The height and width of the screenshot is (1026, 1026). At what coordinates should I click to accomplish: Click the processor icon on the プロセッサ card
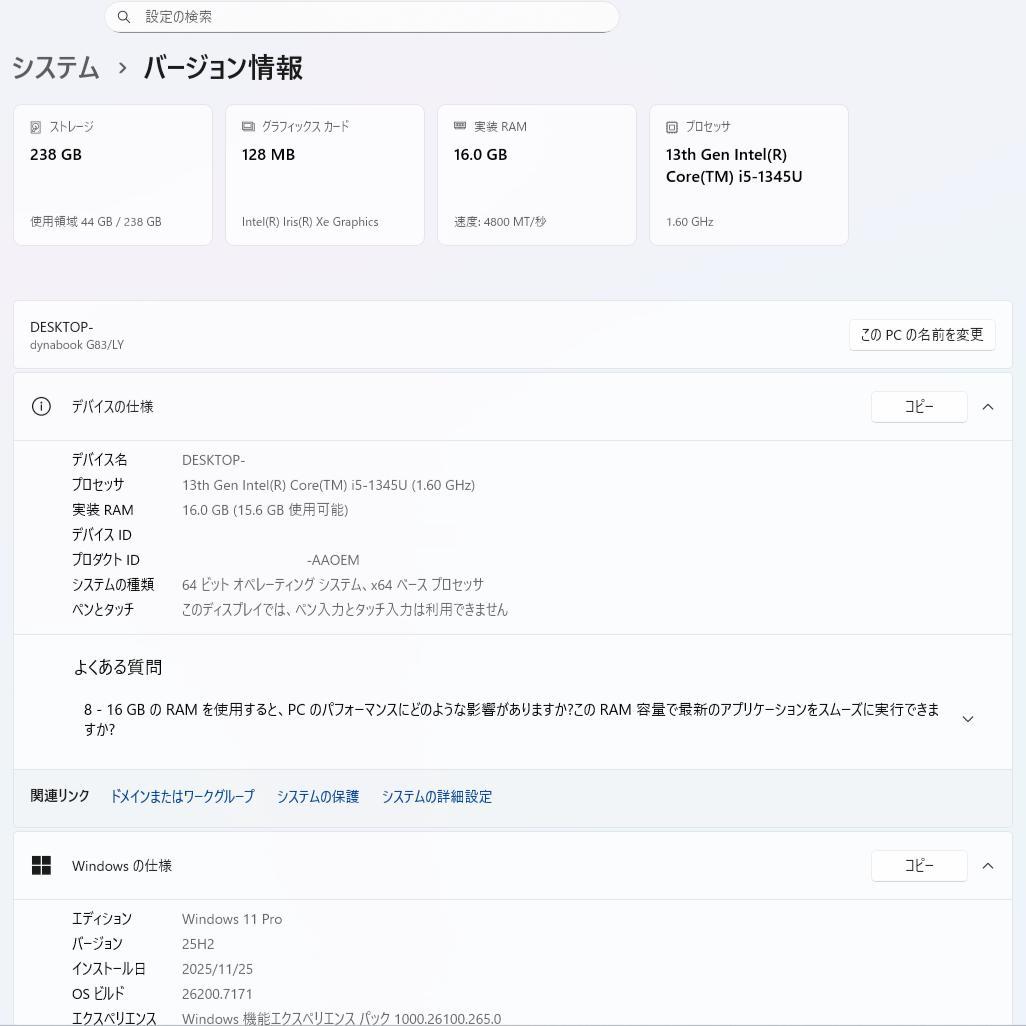[671, 126]
